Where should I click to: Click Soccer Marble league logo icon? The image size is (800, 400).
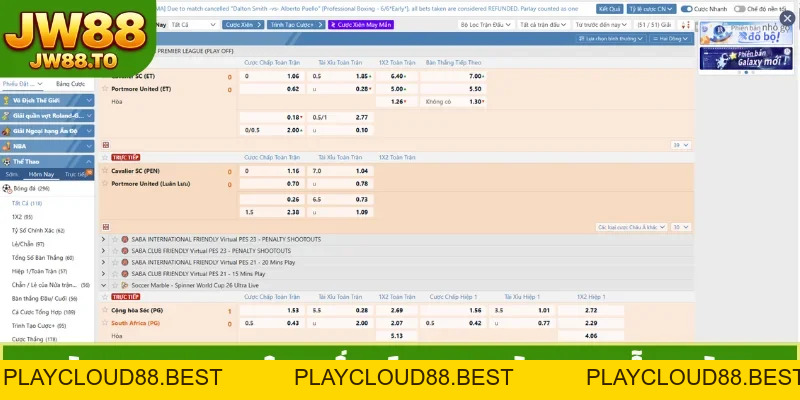[x=125, y=286]
